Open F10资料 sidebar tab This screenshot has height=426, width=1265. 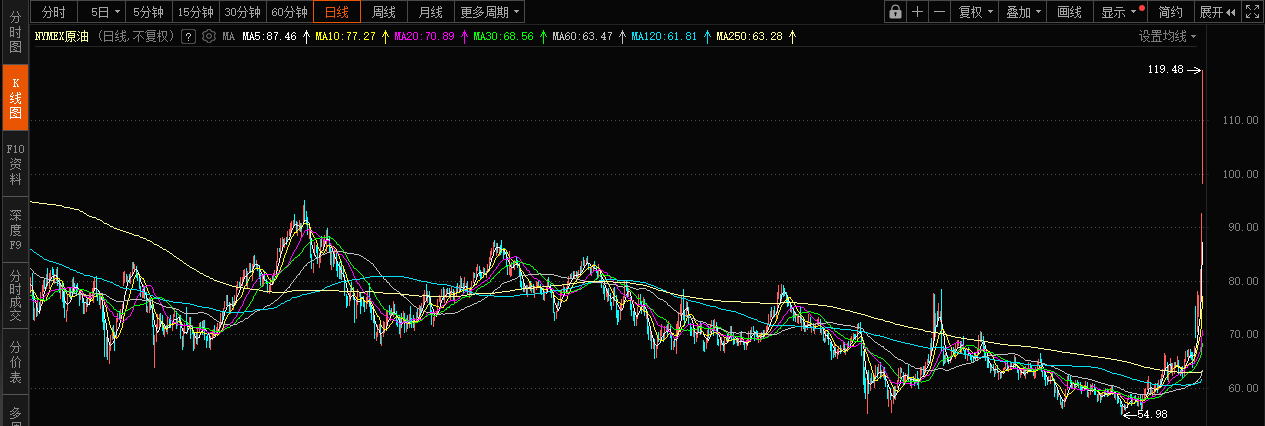coord(15,164)
